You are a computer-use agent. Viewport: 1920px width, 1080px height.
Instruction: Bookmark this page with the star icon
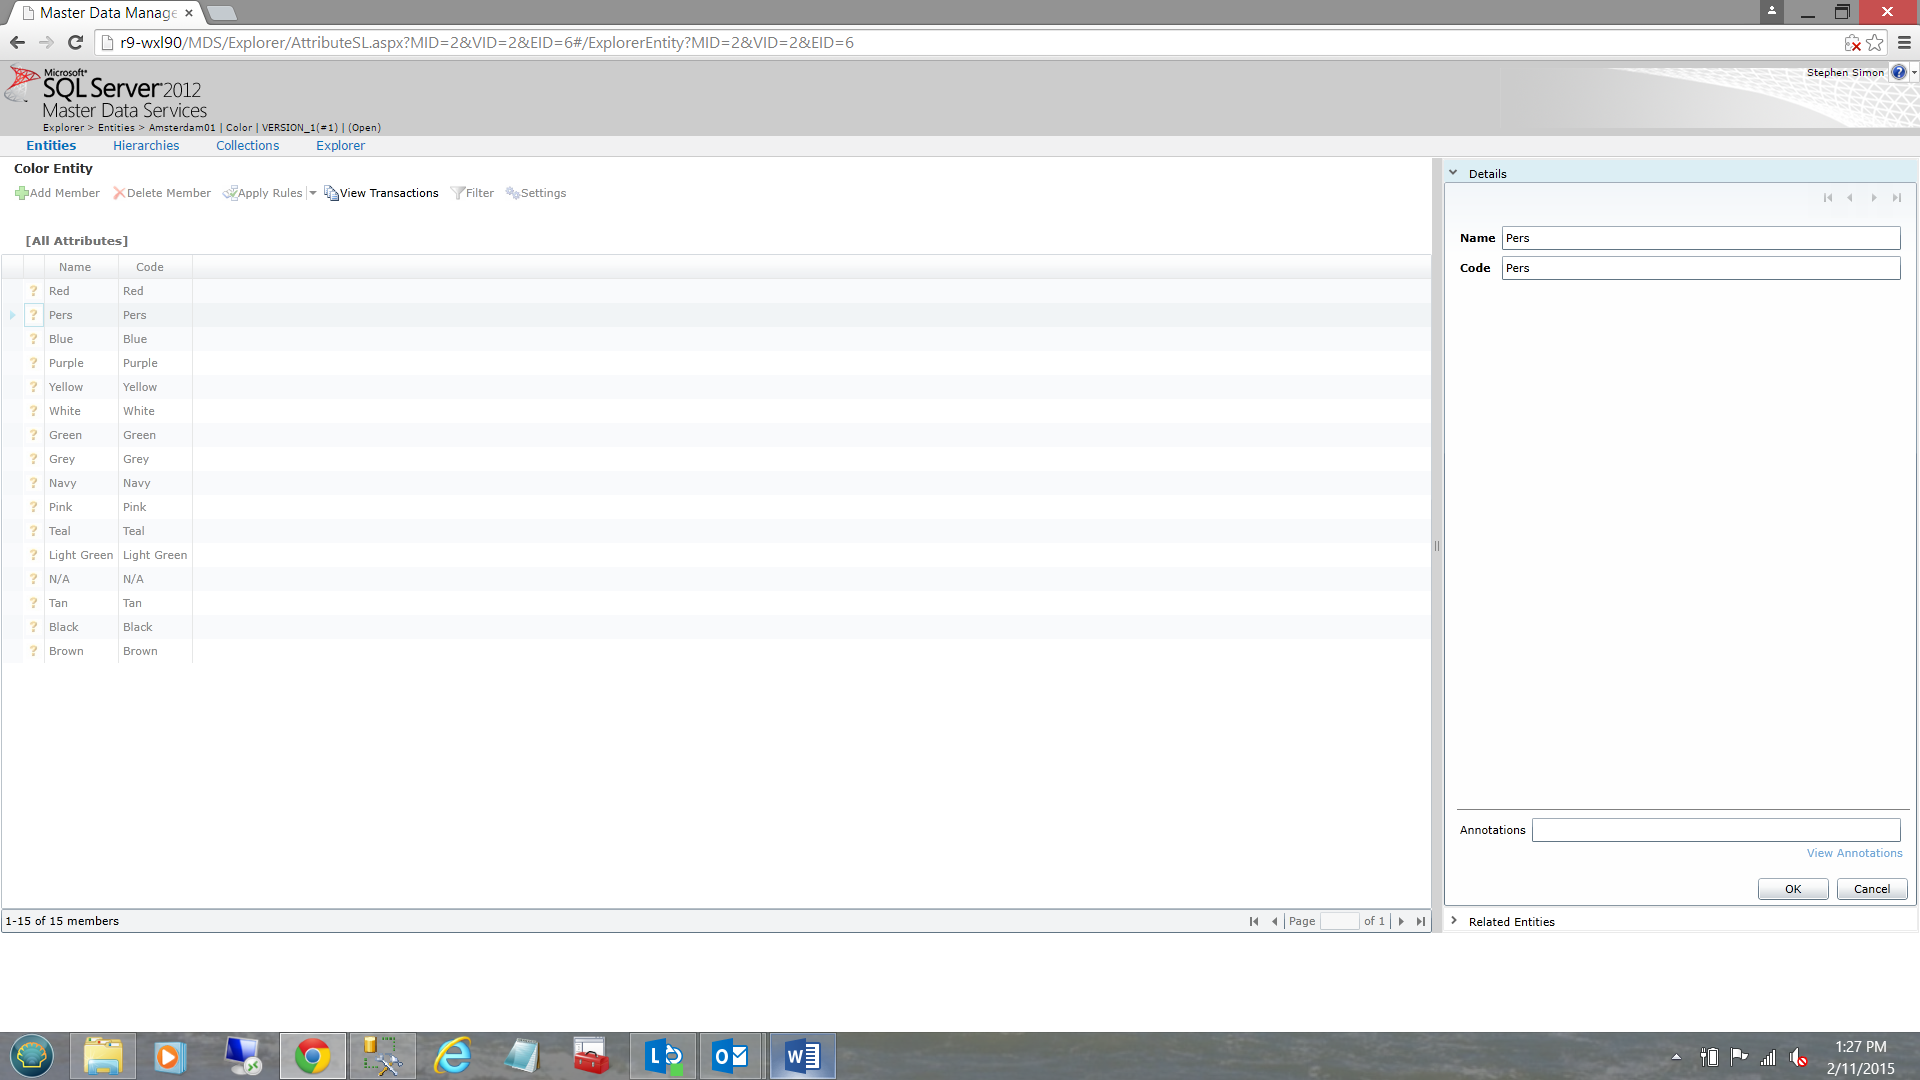(1875, 43)
